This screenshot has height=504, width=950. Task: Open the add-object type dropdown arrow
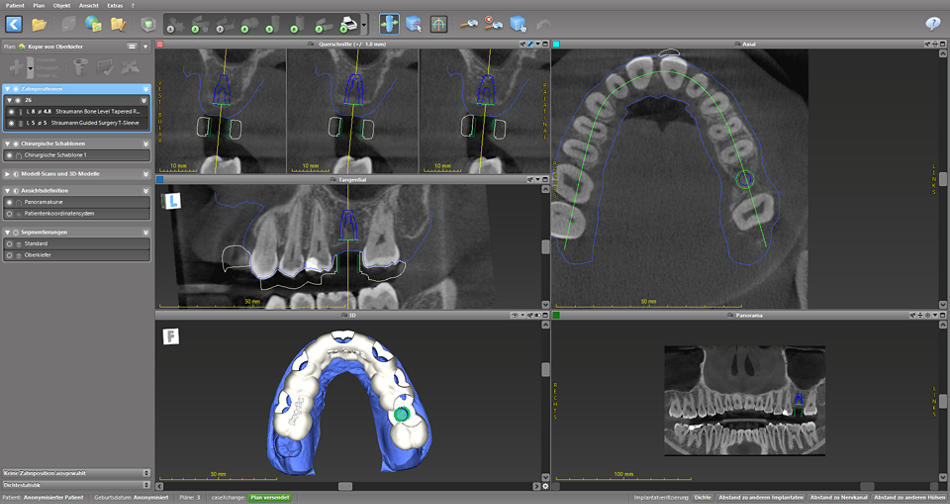[x=30, y=67]
